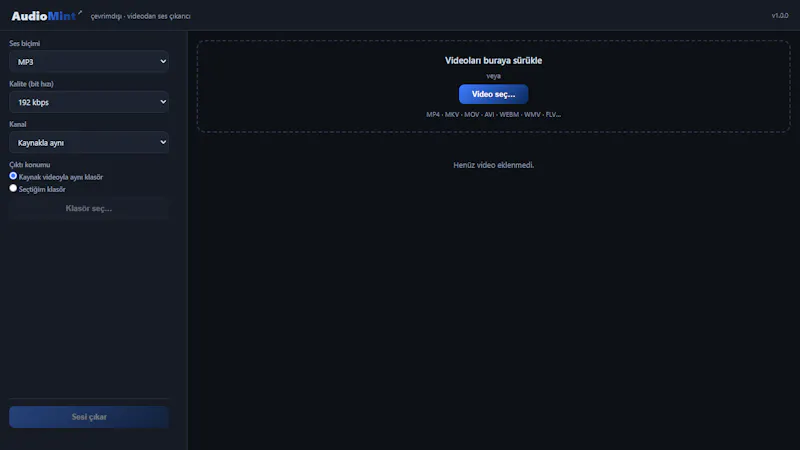Screen dimensions: 800x450
Task: Click the veya text in drop zone
Action: pos(493,76)
